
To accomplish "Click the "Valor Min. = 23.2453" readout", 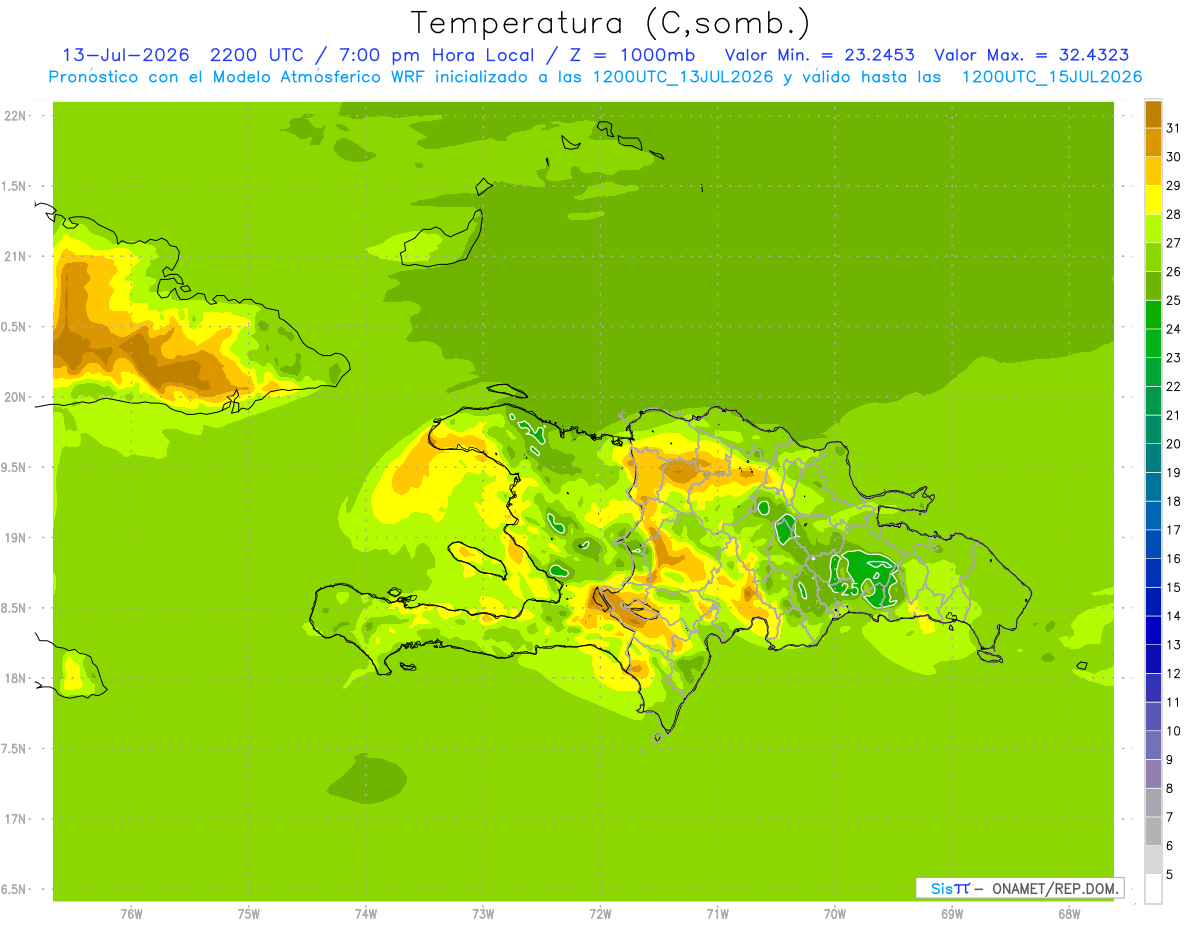I will click(819, 55).
